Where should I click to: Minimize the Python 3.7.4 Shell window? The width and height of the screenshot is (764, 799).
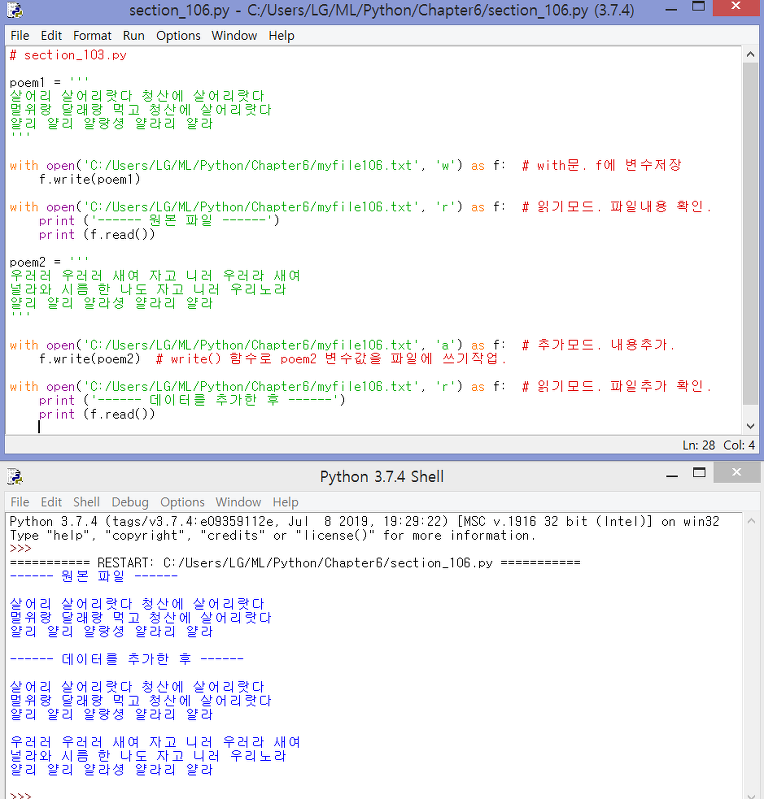672,475
